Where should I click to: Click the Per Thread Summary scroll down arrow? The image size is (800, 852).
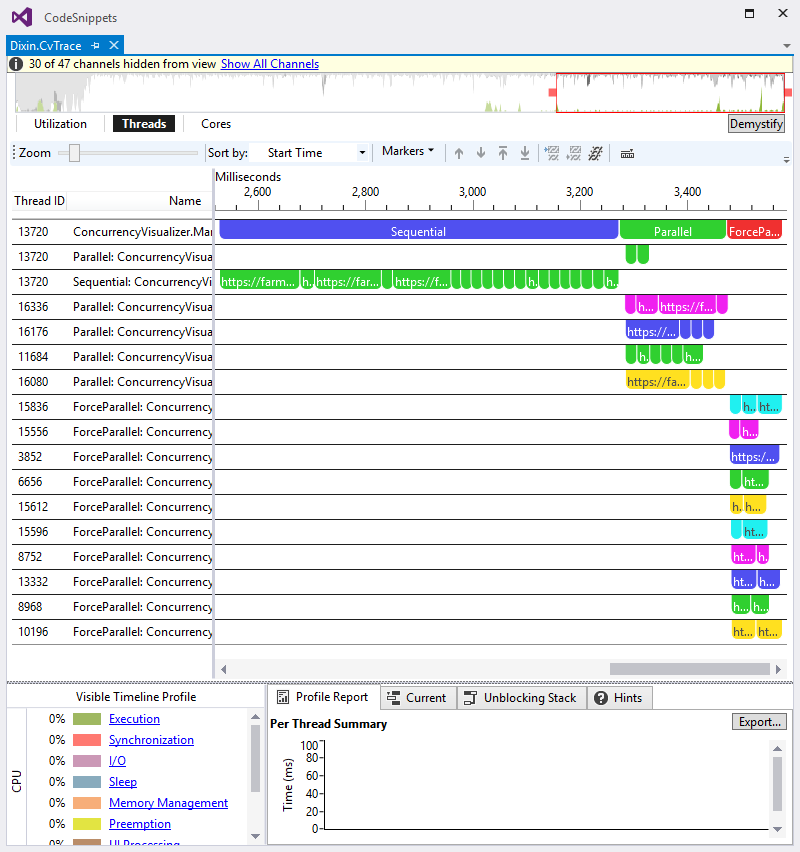point(778,829)
